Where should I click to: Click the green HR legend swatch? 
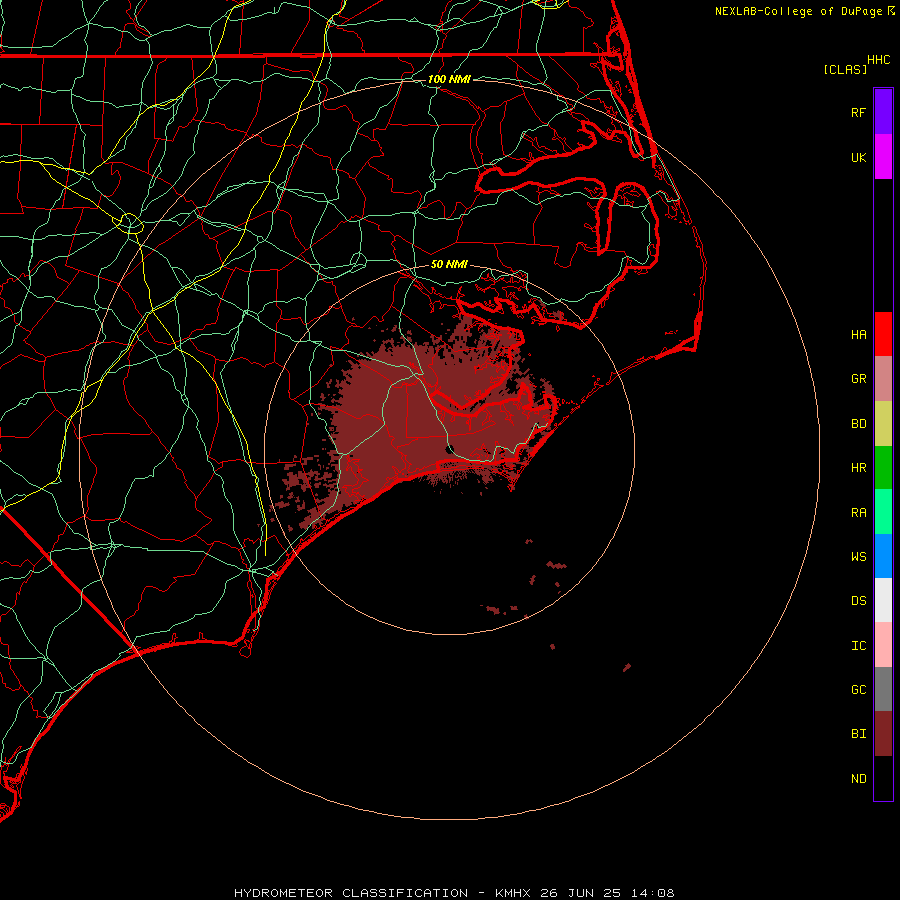(883, 468)
